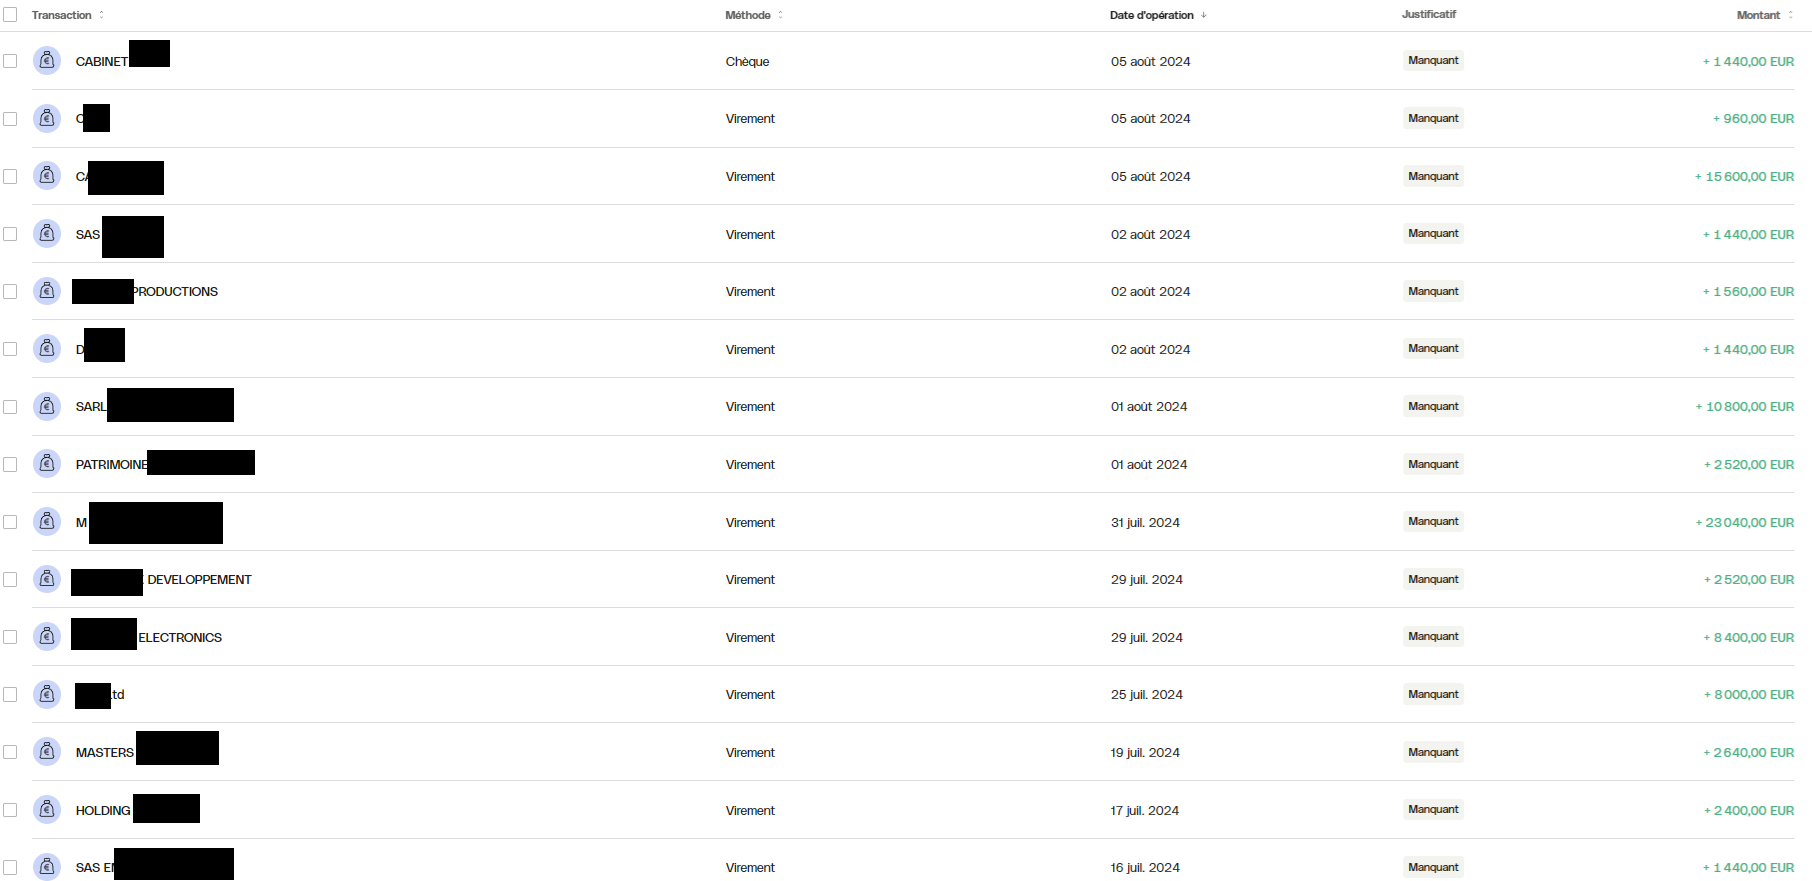Click Manquant badge in the Chèque row
Viewport: 1812px width, 881px height.
(1433, 61)
